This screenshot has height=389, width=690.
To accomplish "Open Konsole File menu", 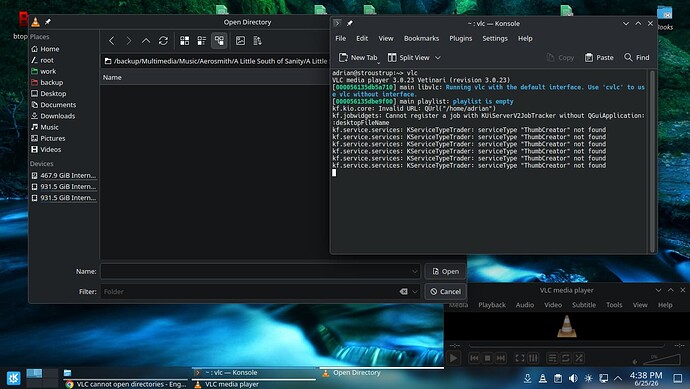I will (x=341, y=38).
